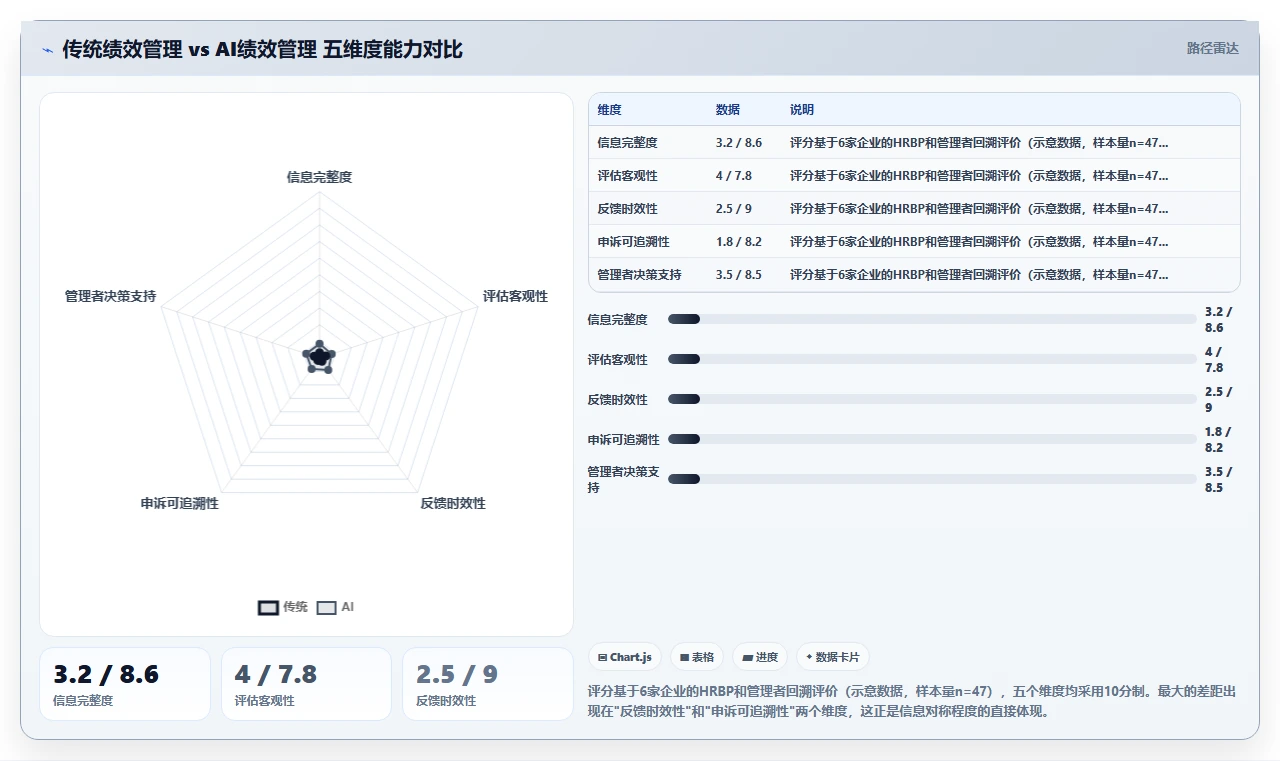Image resolution: width=1280 pixels, height=761 pixels.
Task: Click the dashboard title 五维度能力对比
Action: coord(393,49)
